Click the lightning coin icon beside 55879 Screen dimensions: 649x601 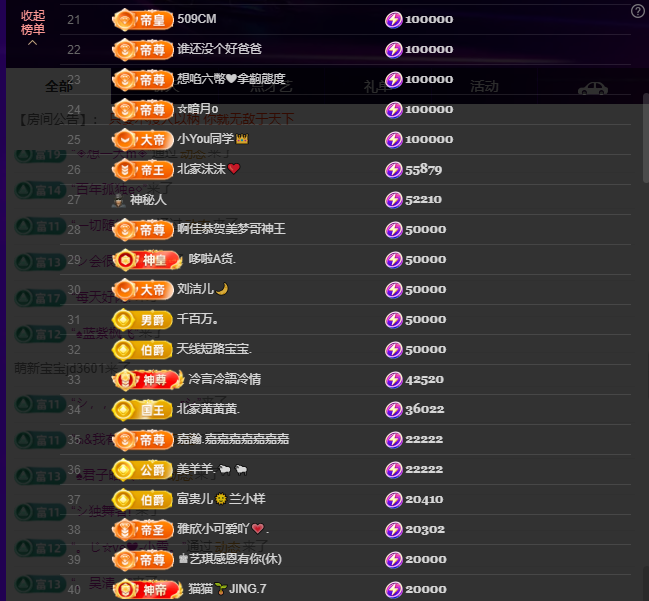pyautogui.click(x=394, y=169)
